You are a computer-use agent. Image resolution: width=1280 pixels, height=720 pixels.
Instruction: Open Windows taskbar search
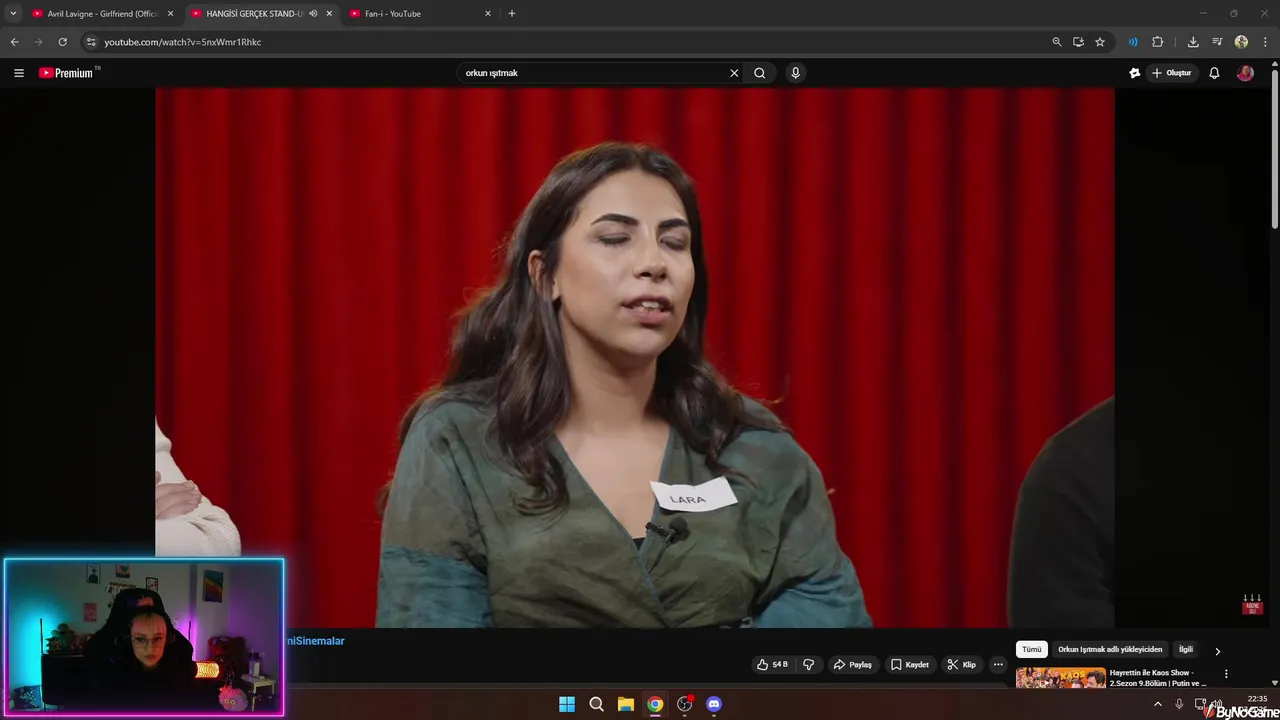(x=596, y=704)
